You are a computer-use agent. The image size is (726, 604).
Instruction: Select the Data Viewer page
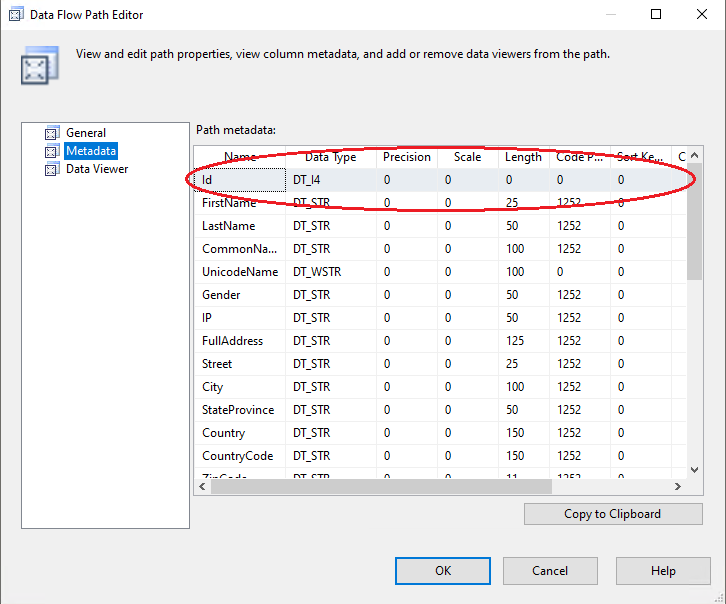click(97, 169)
